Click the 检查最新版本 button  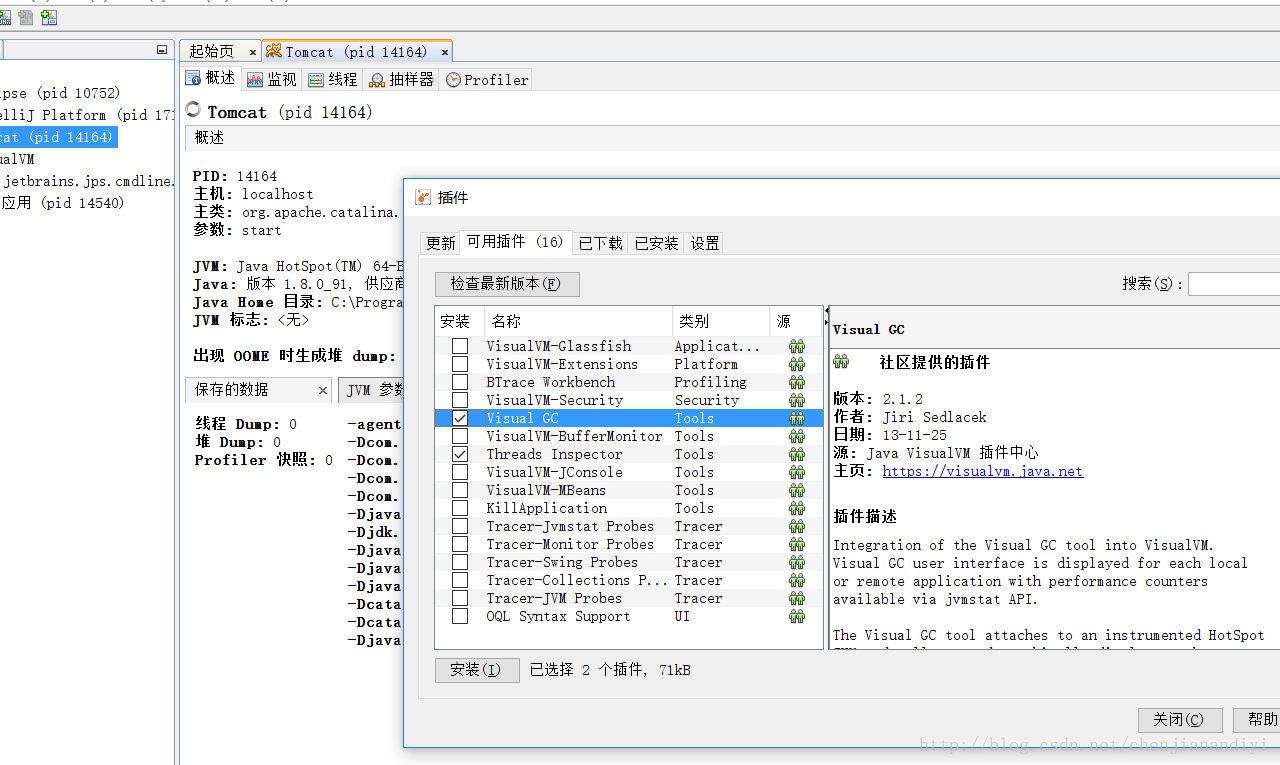click(507, 284)
